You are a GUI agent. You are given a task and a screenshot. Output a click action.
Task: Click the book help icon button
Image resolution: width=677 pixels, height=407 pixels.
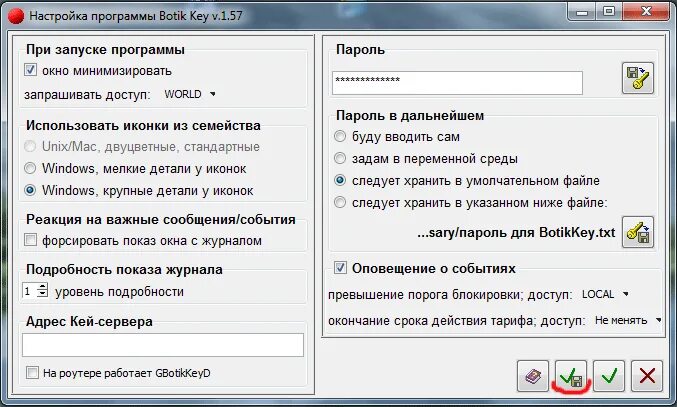[533, 376]
